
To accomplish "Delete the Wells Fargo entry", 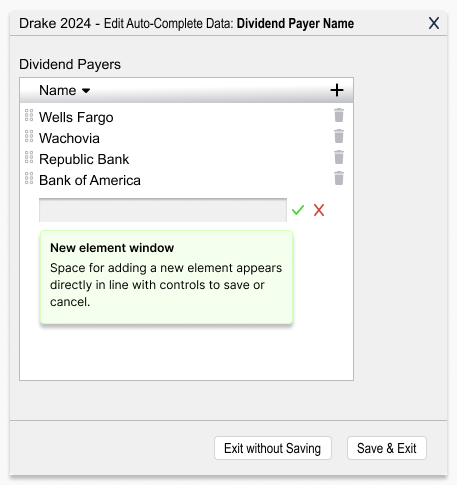I will point(339,115).
